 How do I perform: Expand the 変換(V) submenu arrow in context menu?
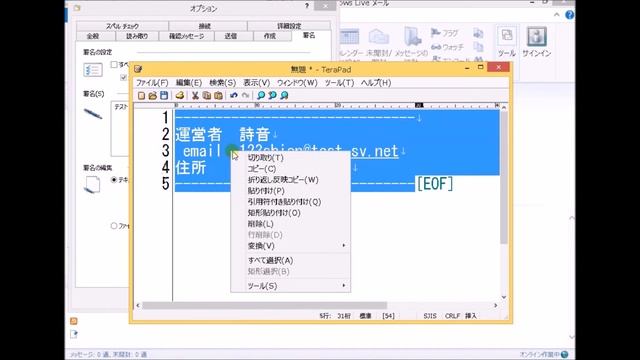coord(344,246)
